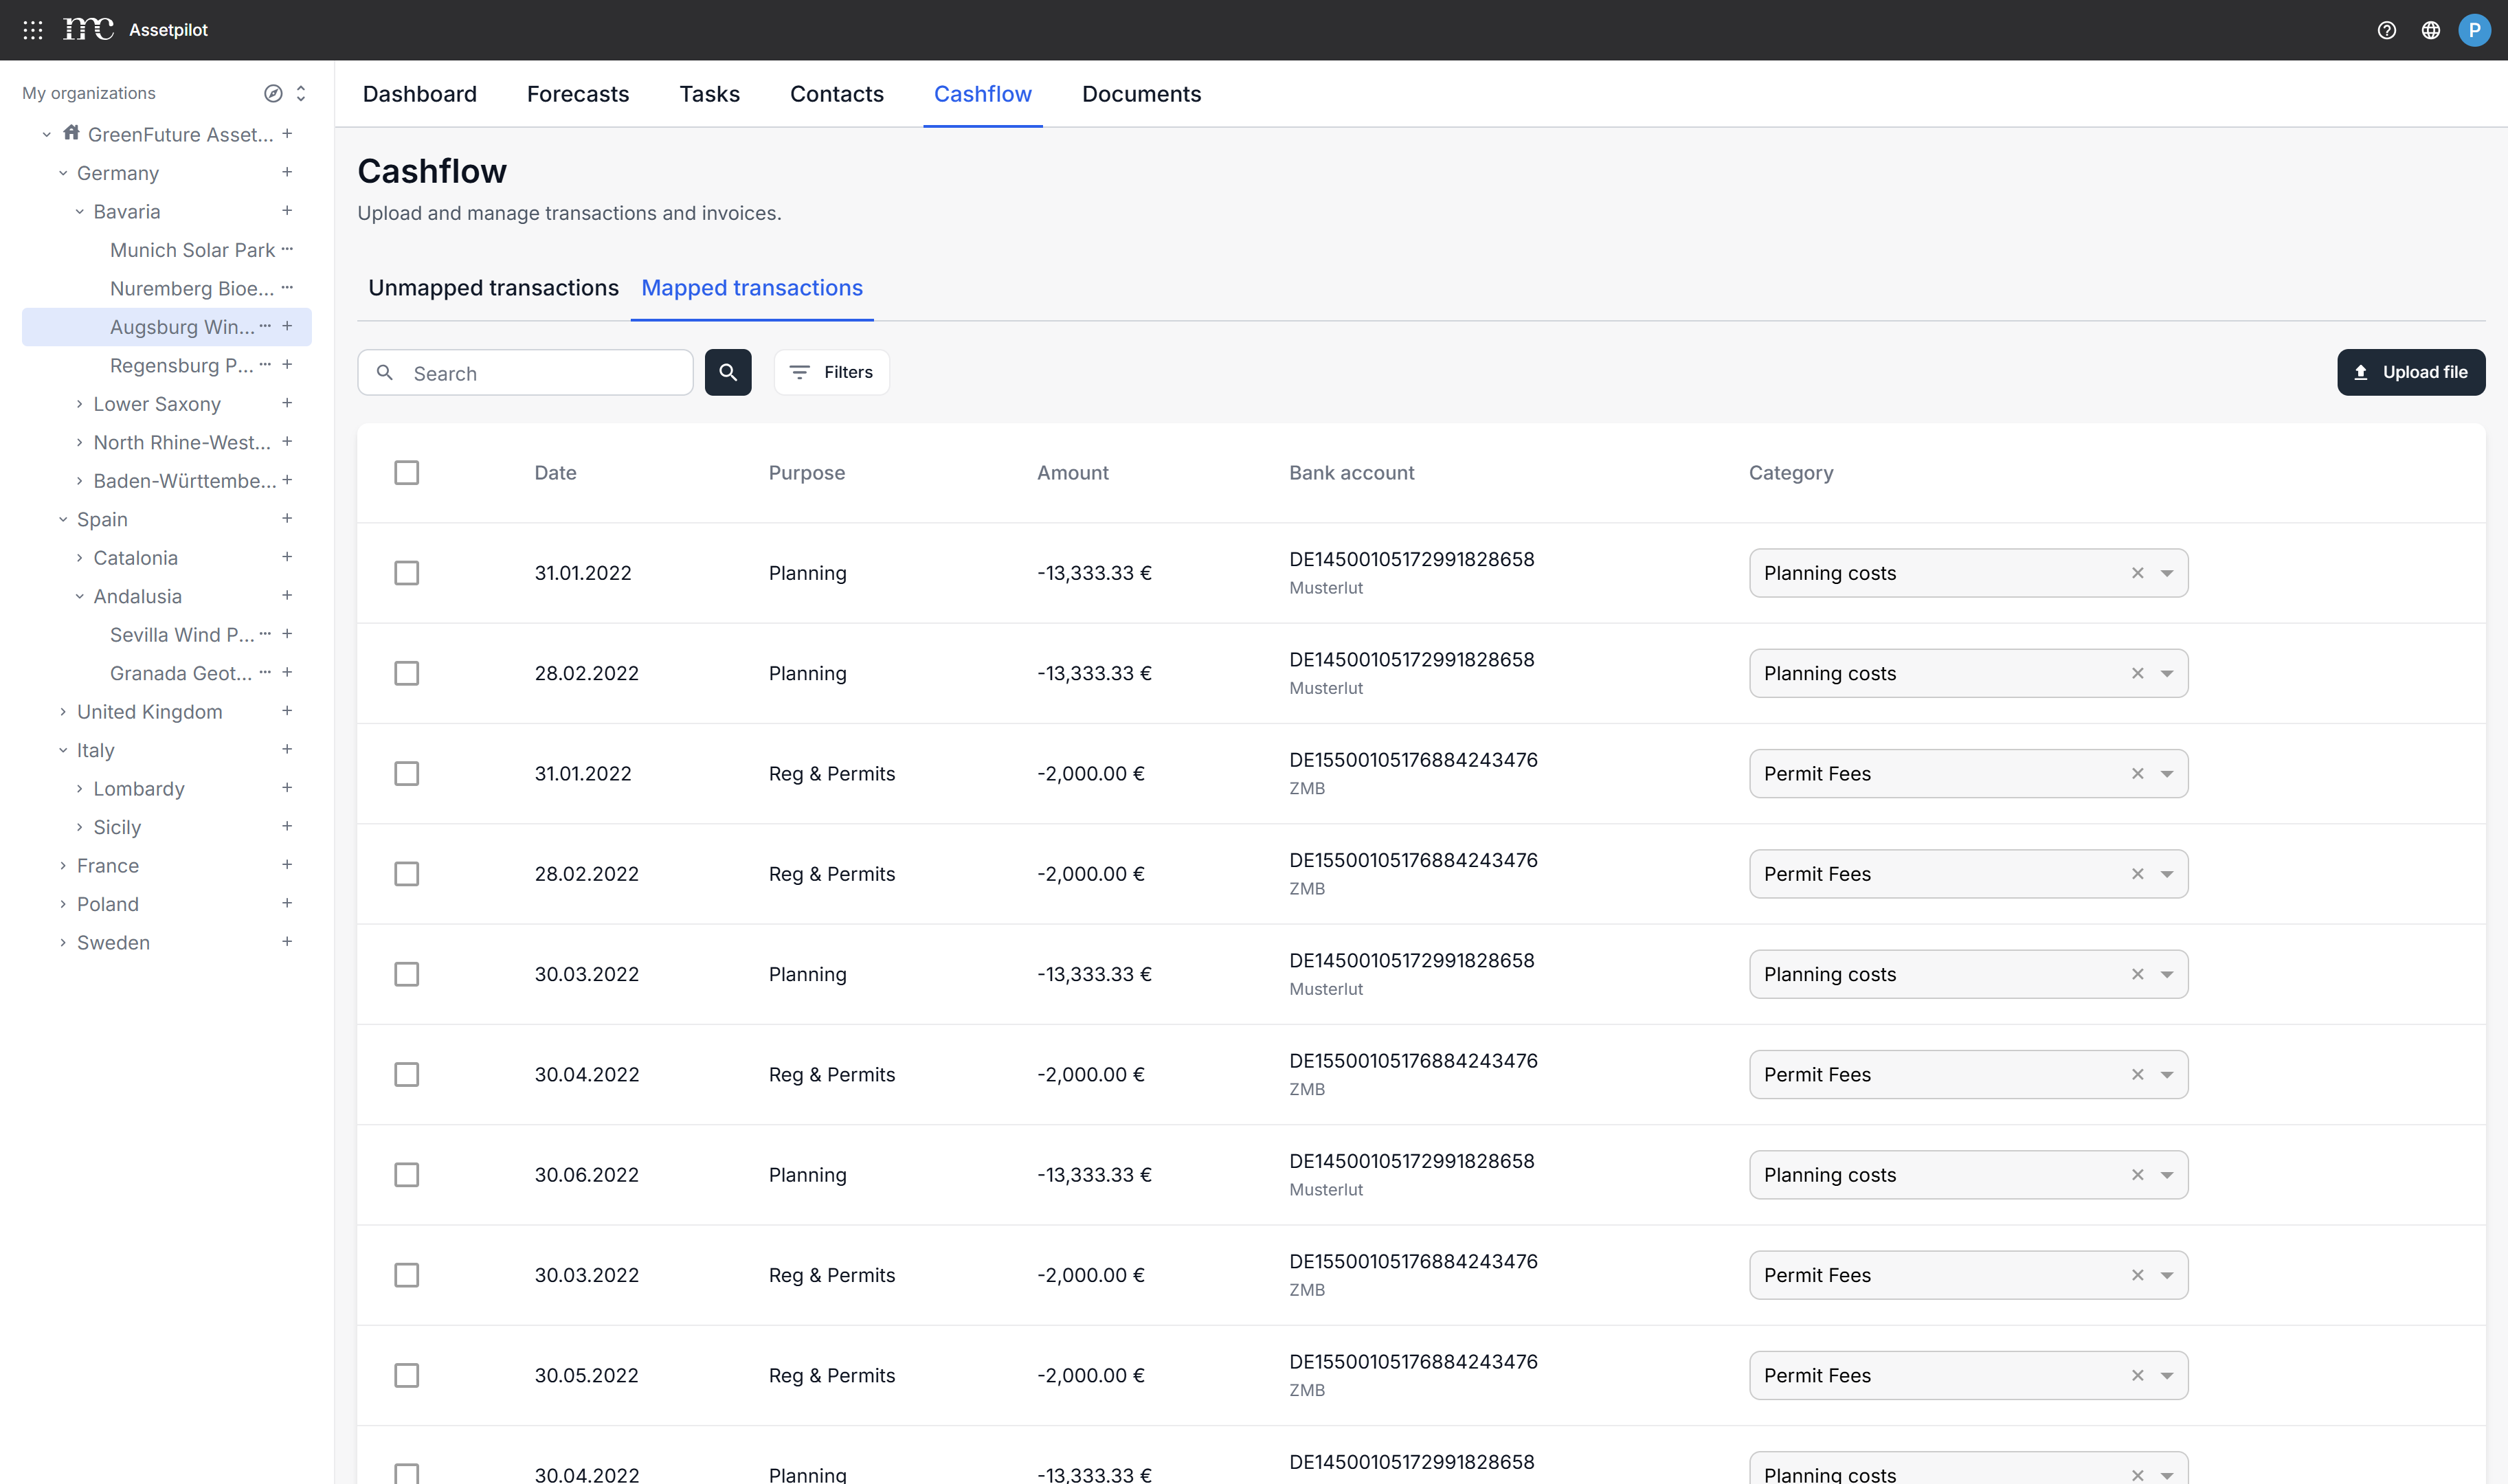Screen dimensions: 2508x1484
Task: Toggle the select-all checkbox in the table header
Action: click(406, 472)
